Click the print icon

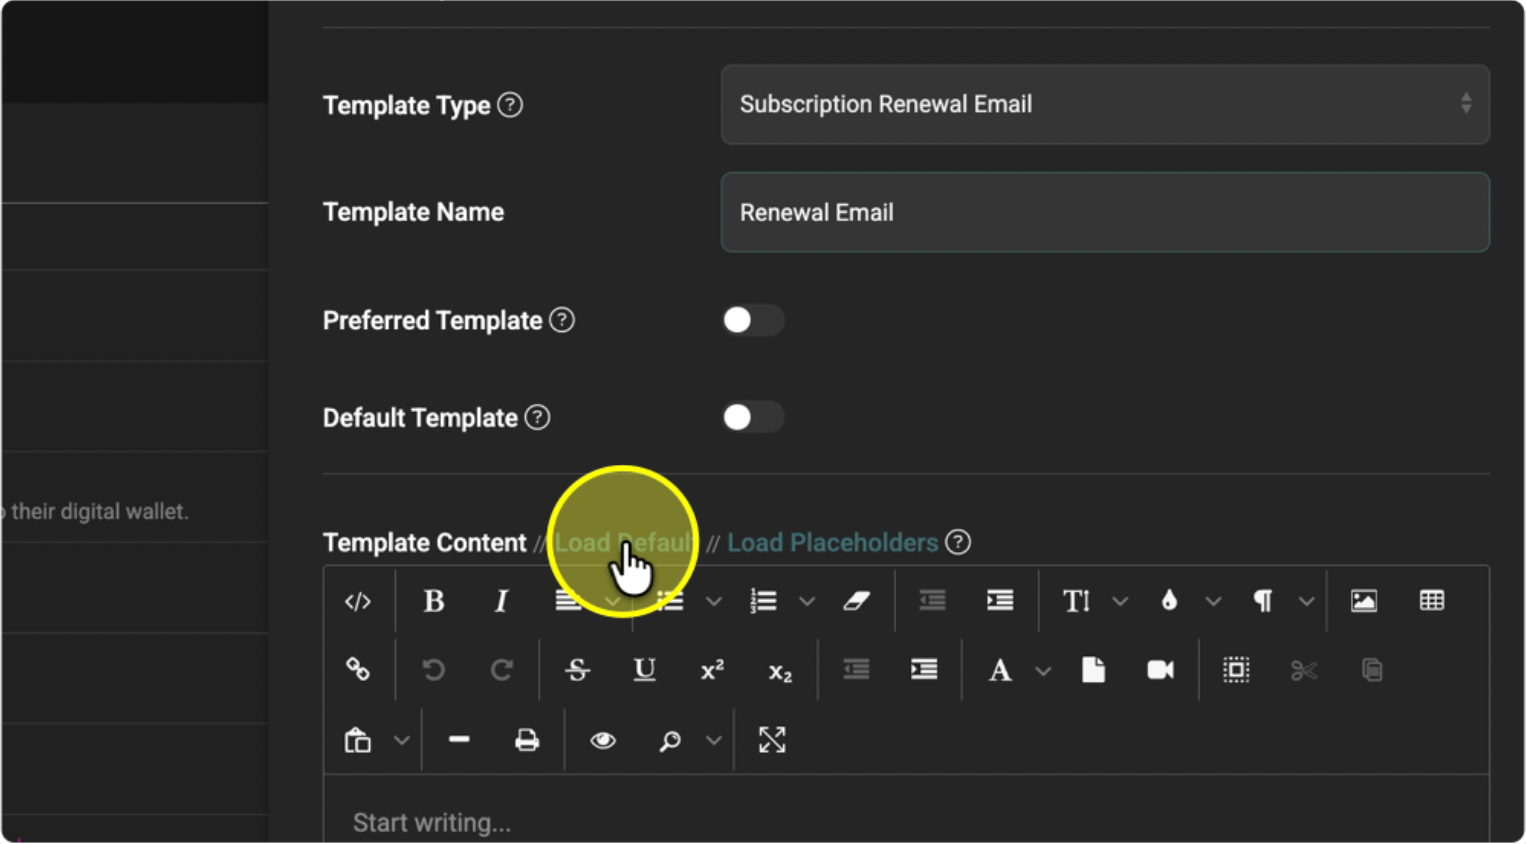click(527, 740)
